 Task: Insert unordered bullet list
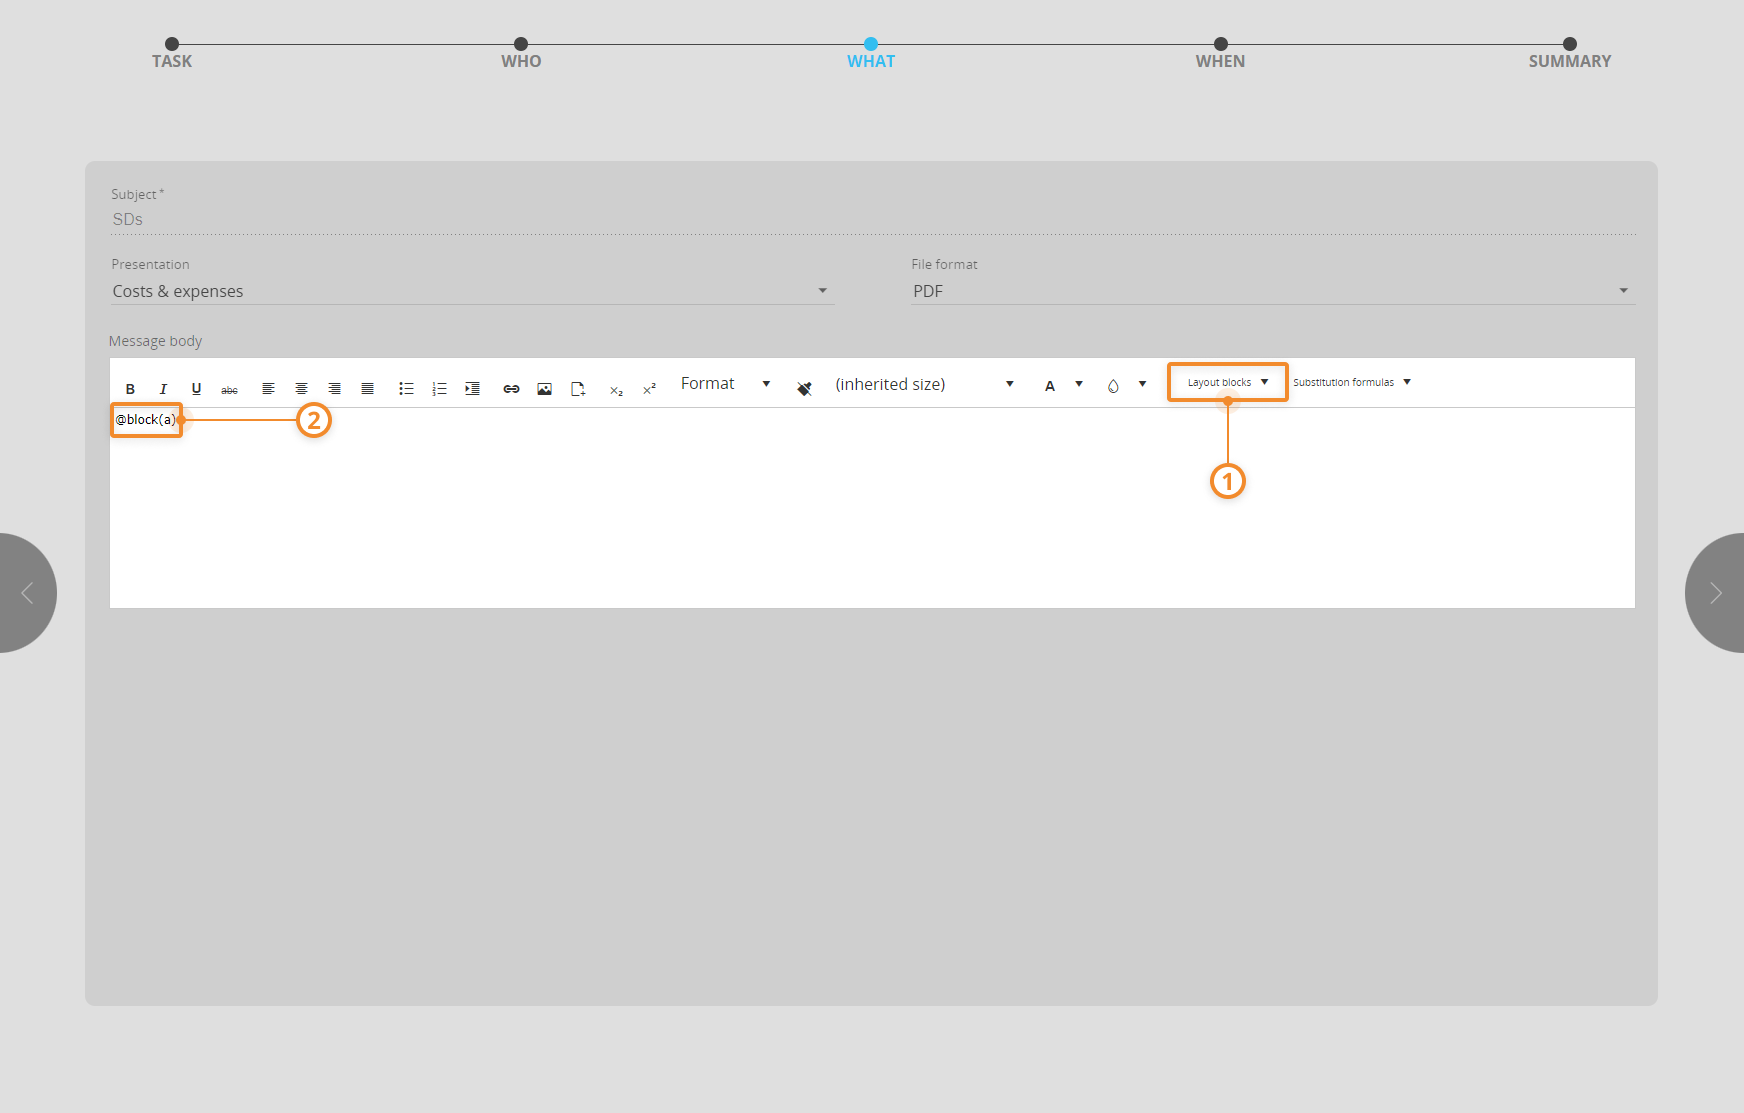pyautogui.click(x=406, y=389)
